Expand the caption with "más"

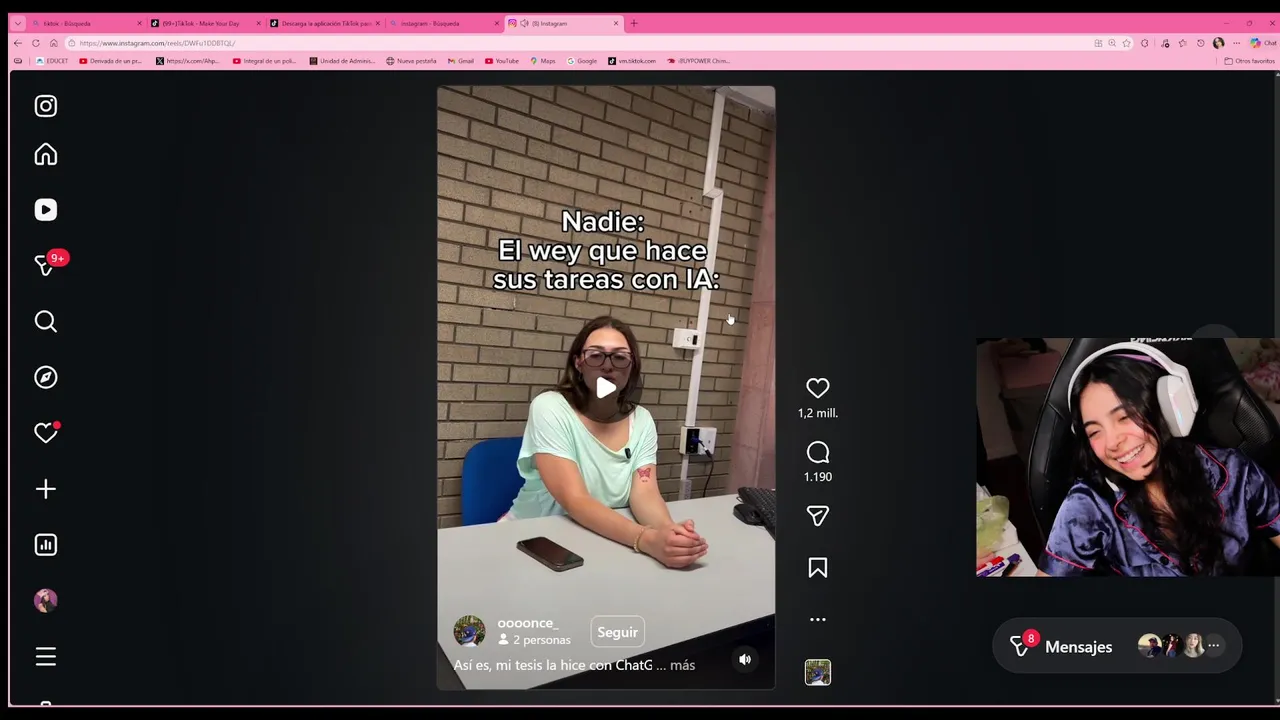point(682,665)
